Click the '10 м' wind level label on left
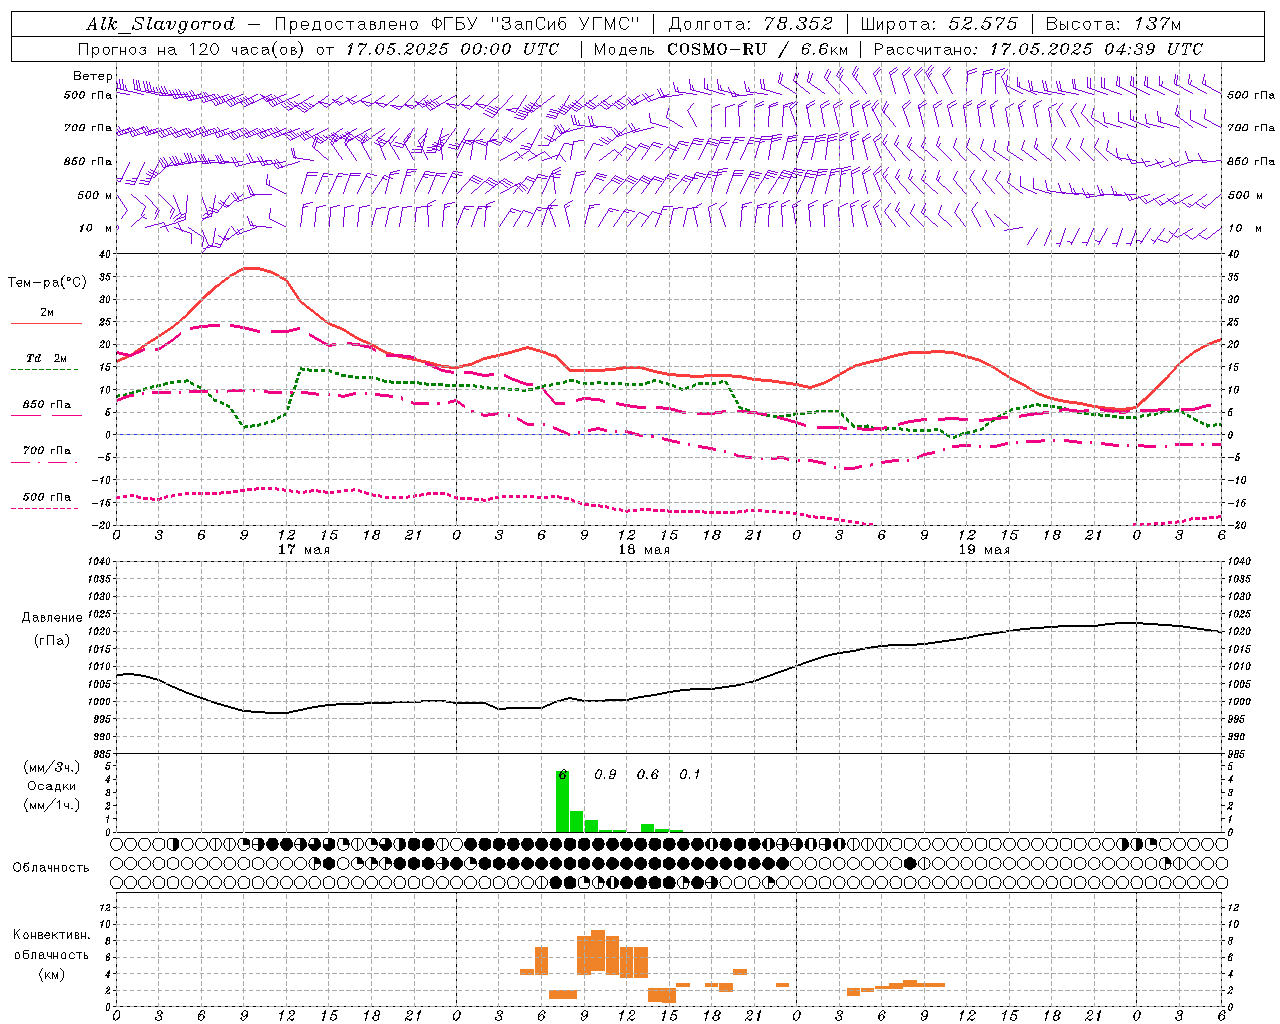Screen dimensions: 1280x1024 tap(97, 228)
